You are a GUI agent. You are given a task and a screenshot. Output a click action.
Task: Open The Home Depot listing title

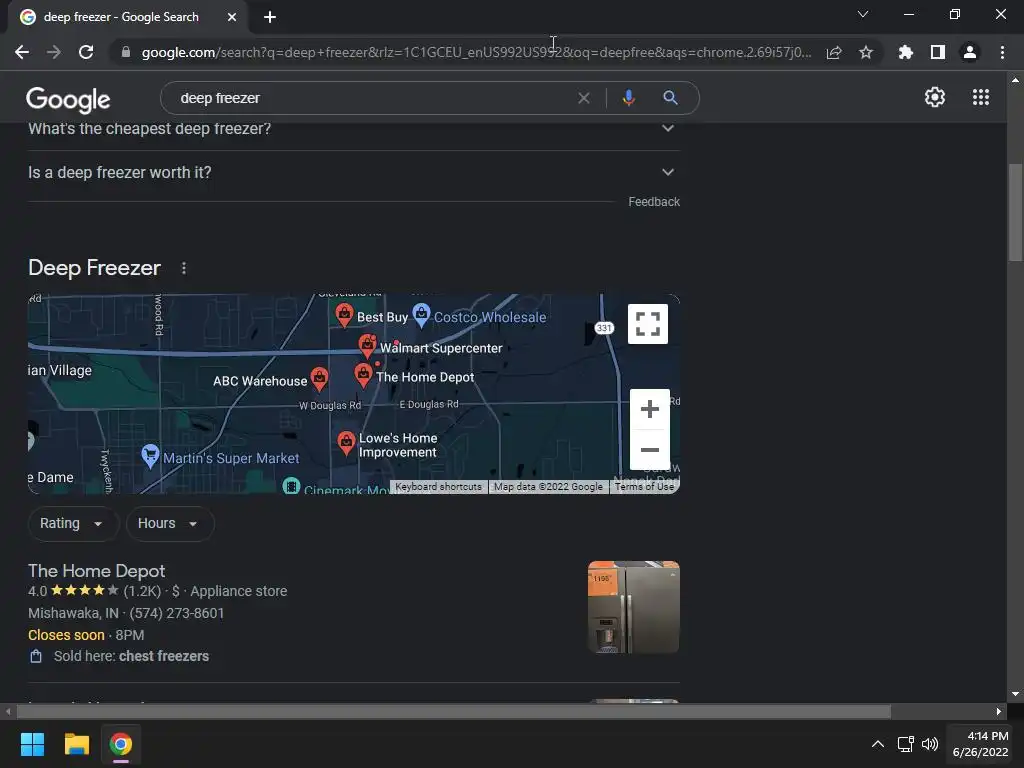(x=97, y=571)
